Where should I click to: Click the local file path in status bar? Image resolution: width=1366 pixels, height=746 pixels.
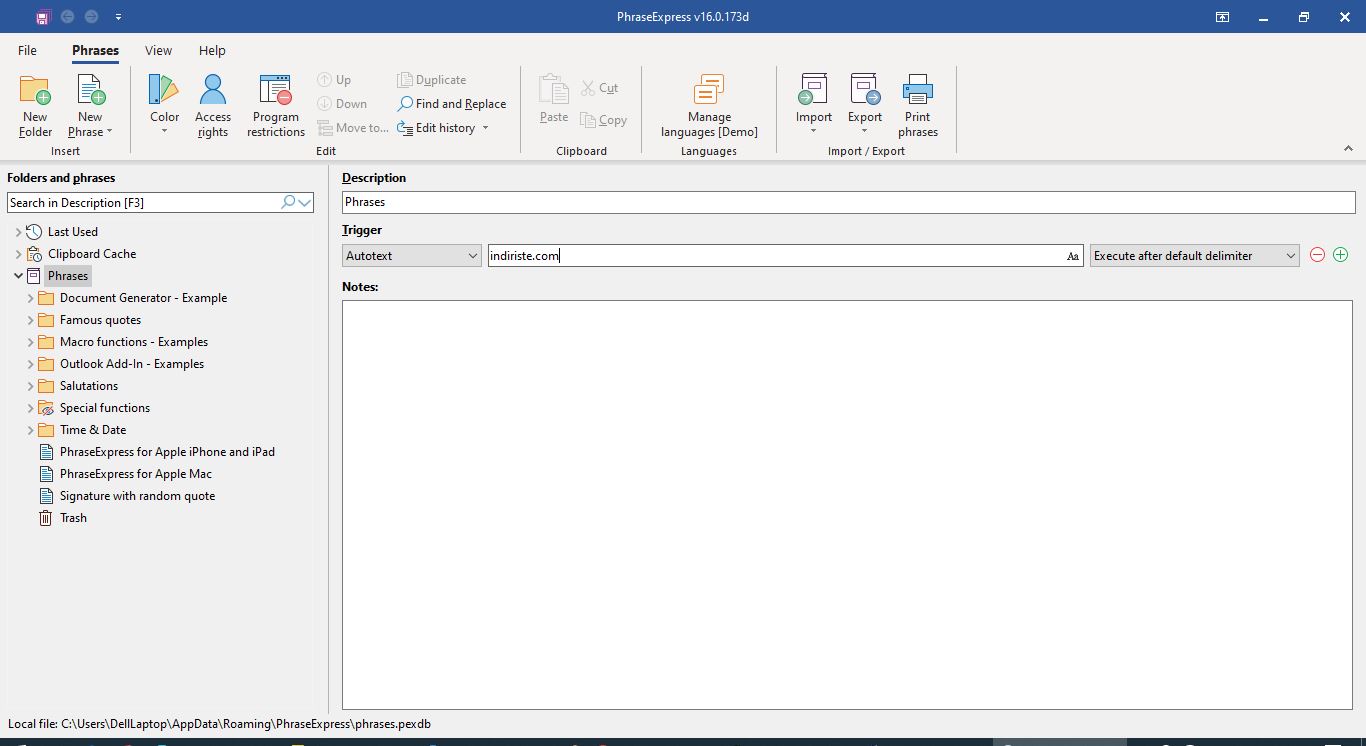219,724
